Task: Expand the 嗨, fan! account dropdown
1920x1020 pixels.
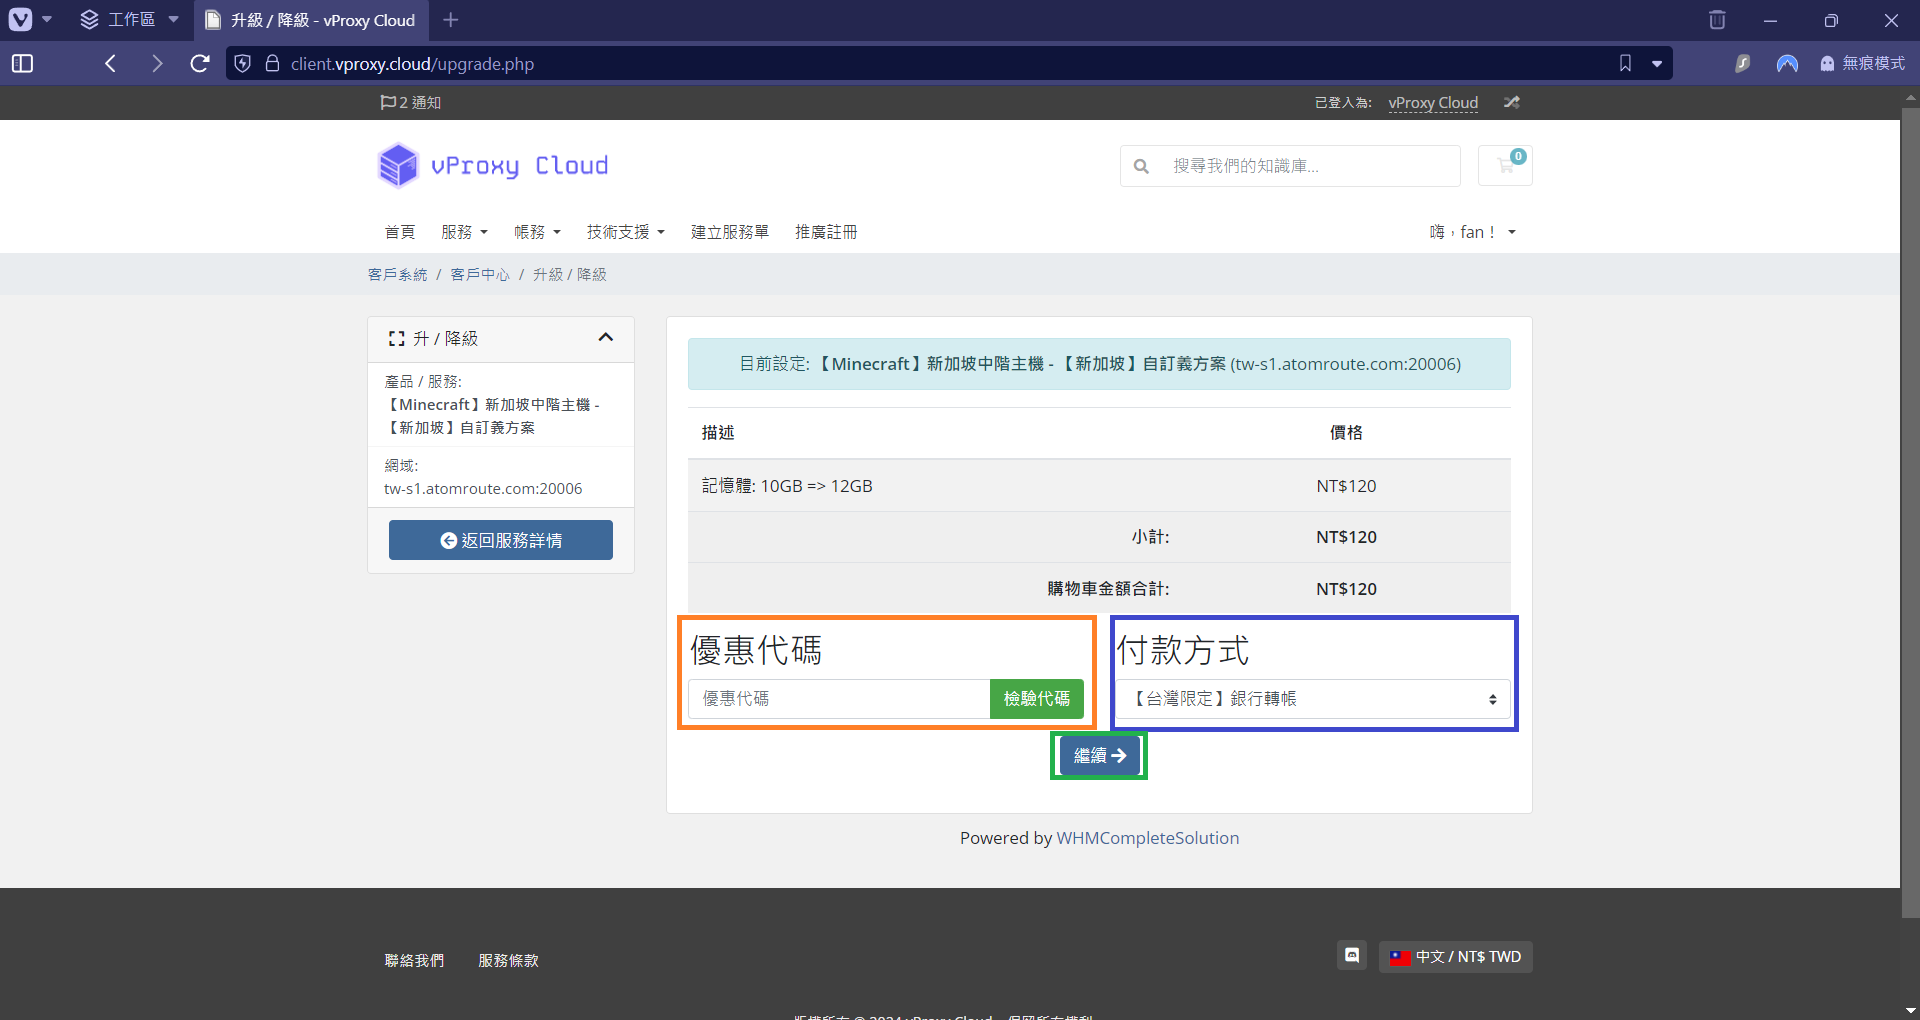Action: pyautogui.click(x=1472, y=232)
